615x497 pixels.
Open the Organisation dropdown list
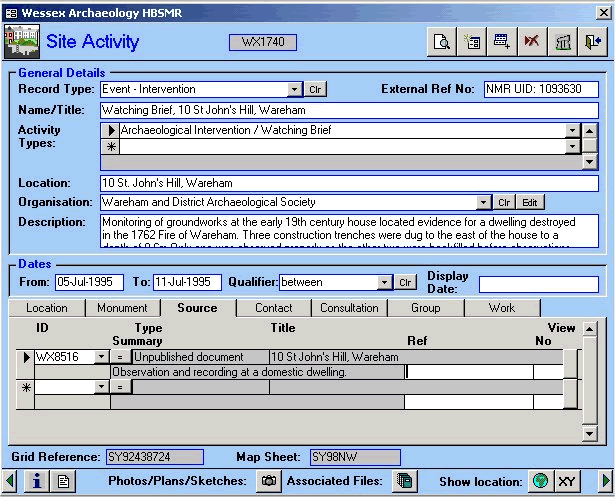click(484, 202)
